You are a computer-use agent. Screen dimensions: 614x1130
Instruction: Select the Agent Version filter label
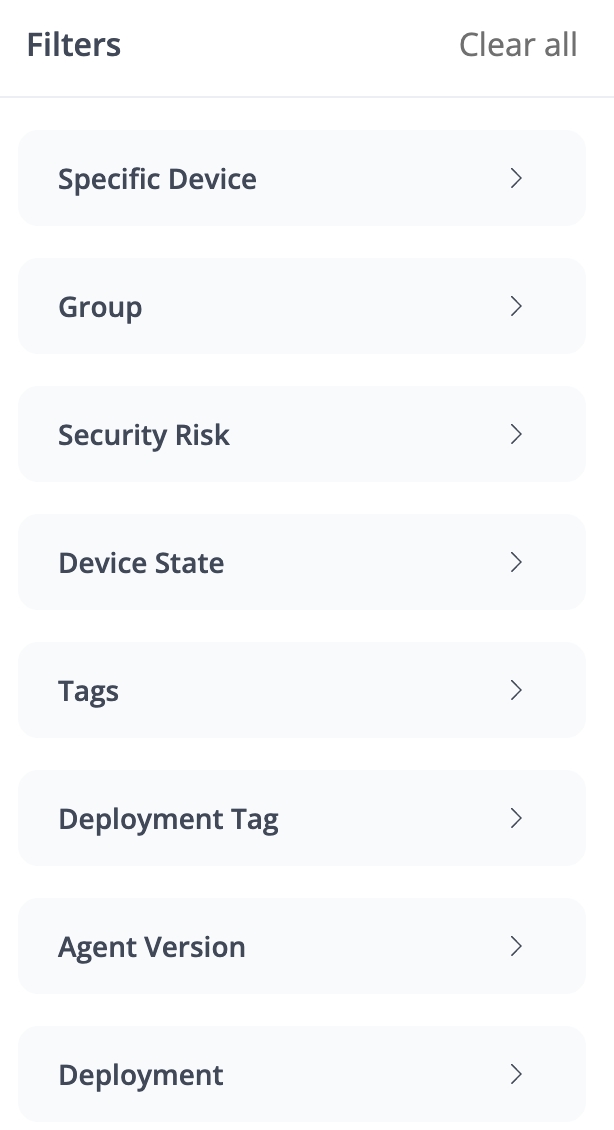click(152, 947)
